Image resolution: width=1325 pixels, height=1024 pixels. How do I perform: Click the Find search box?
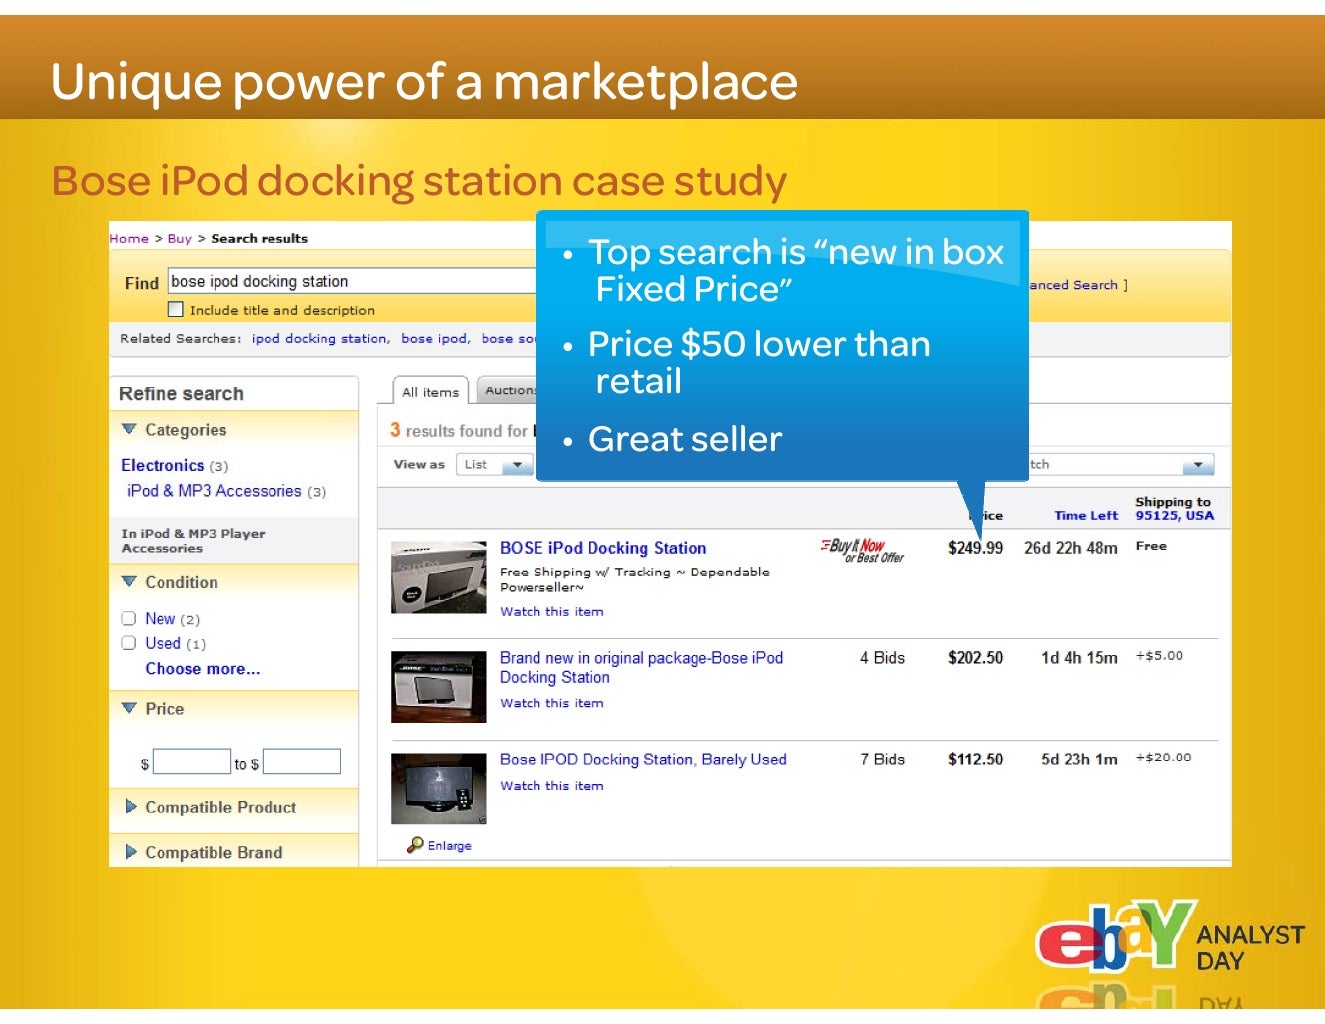pos(352,281)
